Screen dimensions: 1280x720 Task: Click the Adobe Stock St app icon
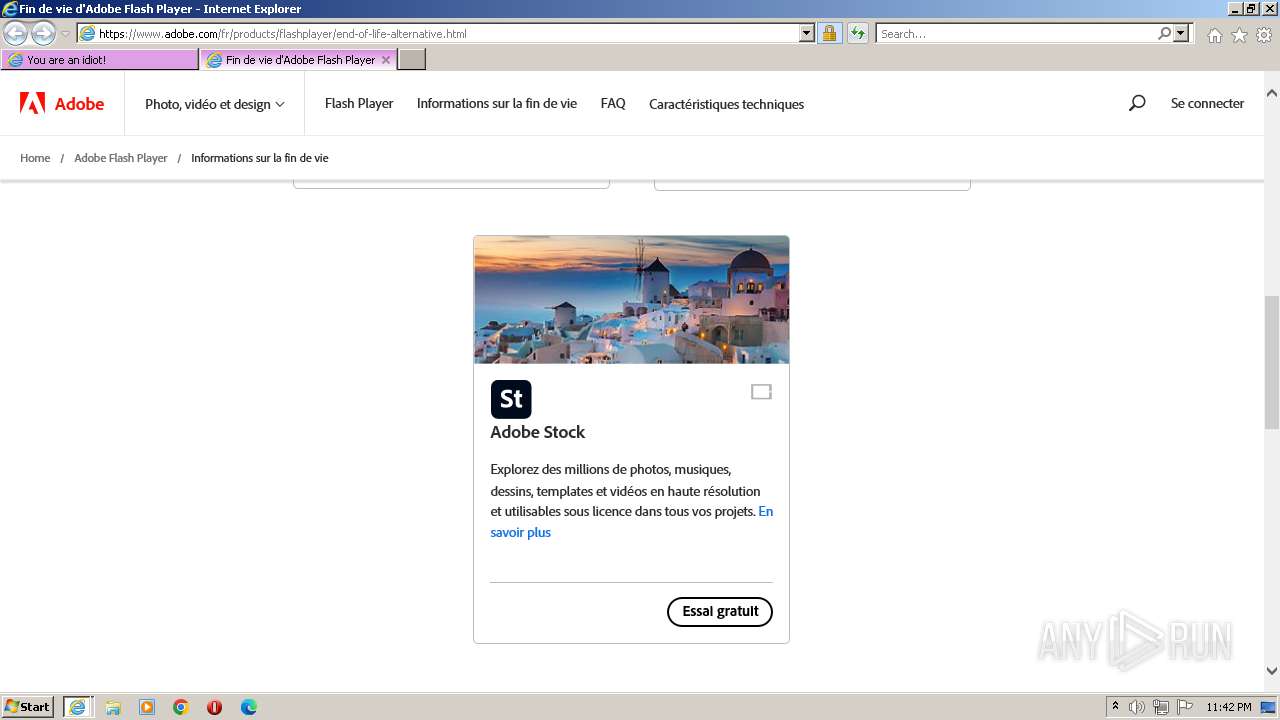point(511,399)
